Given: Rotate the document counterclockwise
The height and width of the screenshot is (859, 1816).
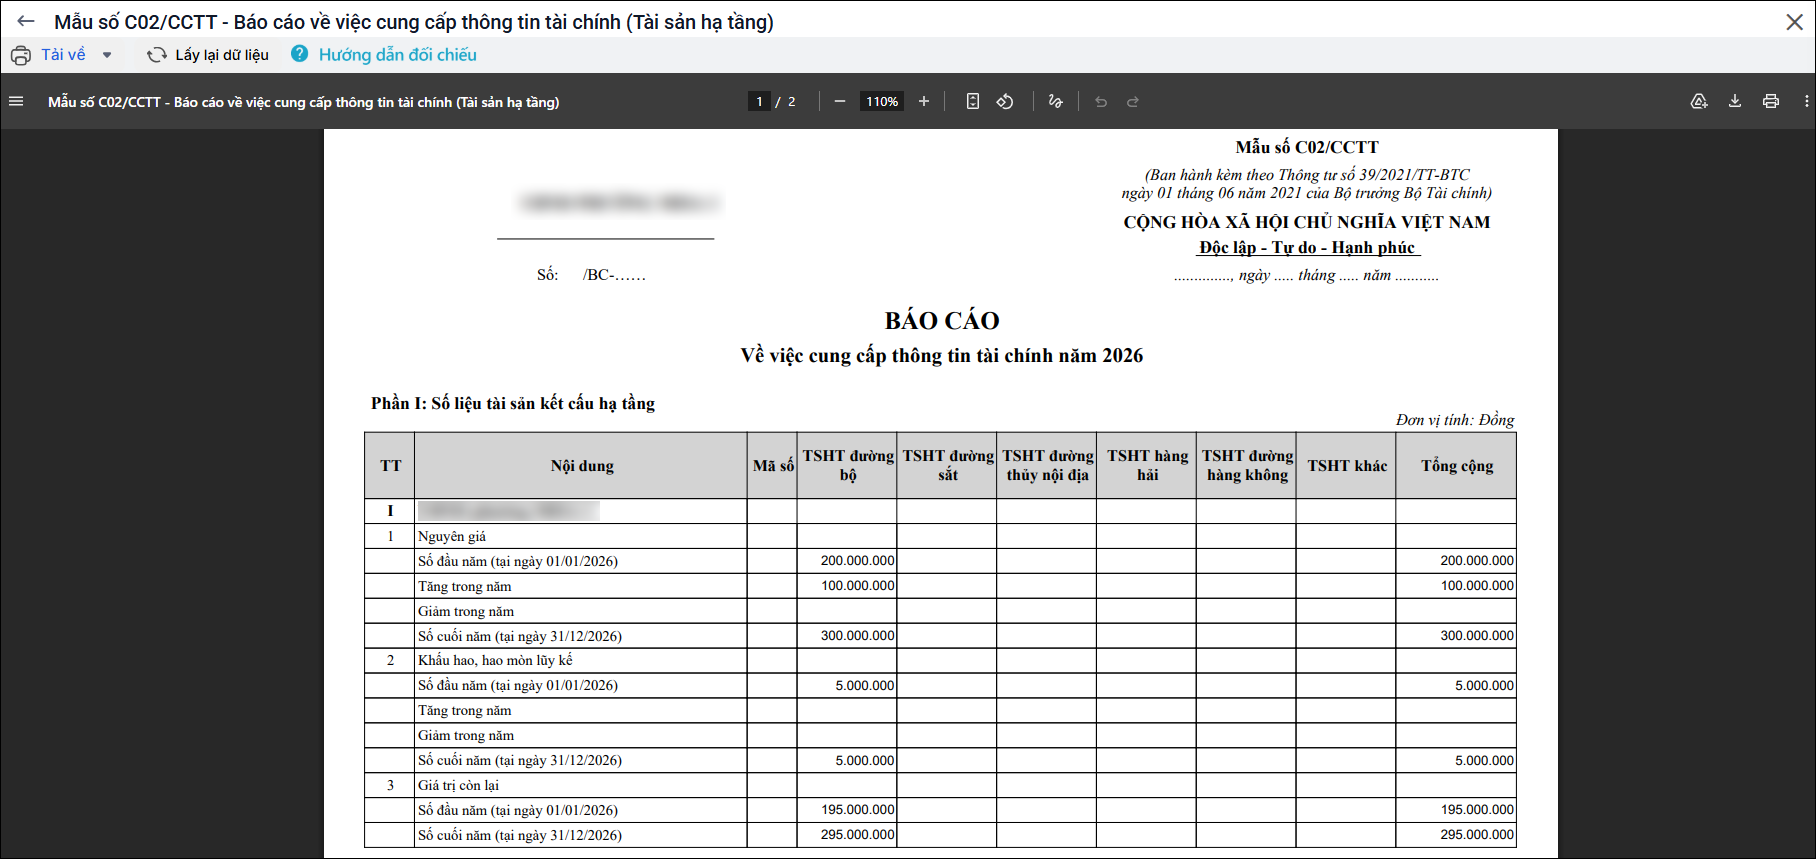Looking at the screenshot, I should click(x=1005, y=101).
